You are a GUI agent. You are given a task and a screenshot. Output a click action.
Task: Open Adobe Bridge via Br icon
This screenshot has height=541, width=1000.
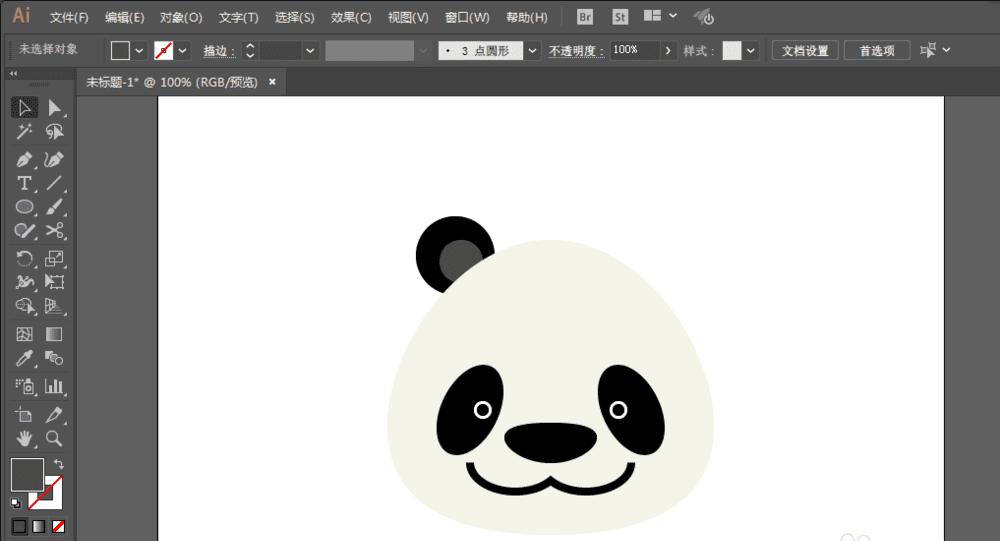(x=585, y=17)
